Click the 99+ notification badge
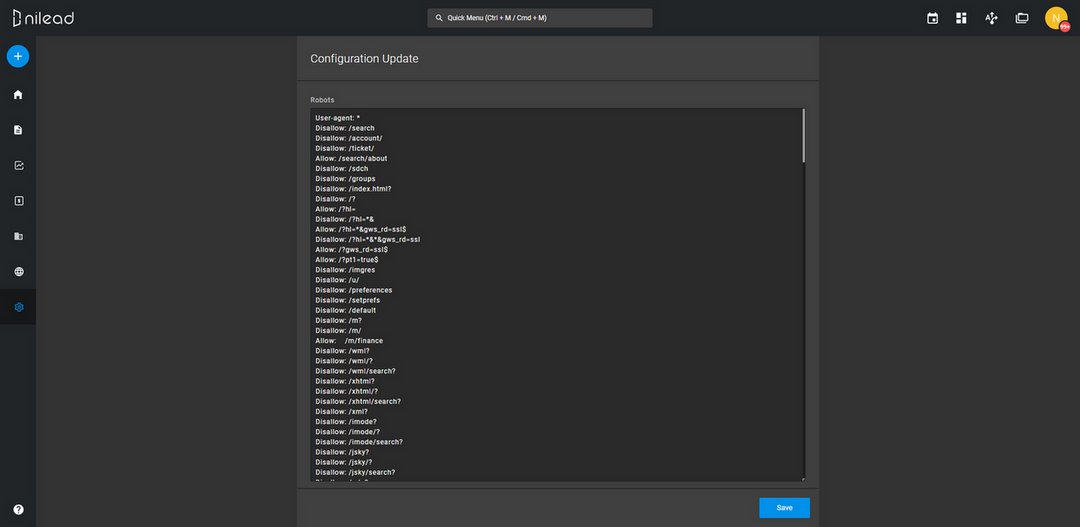This screenshot has width=1080, height=527. coord(1065,27)
